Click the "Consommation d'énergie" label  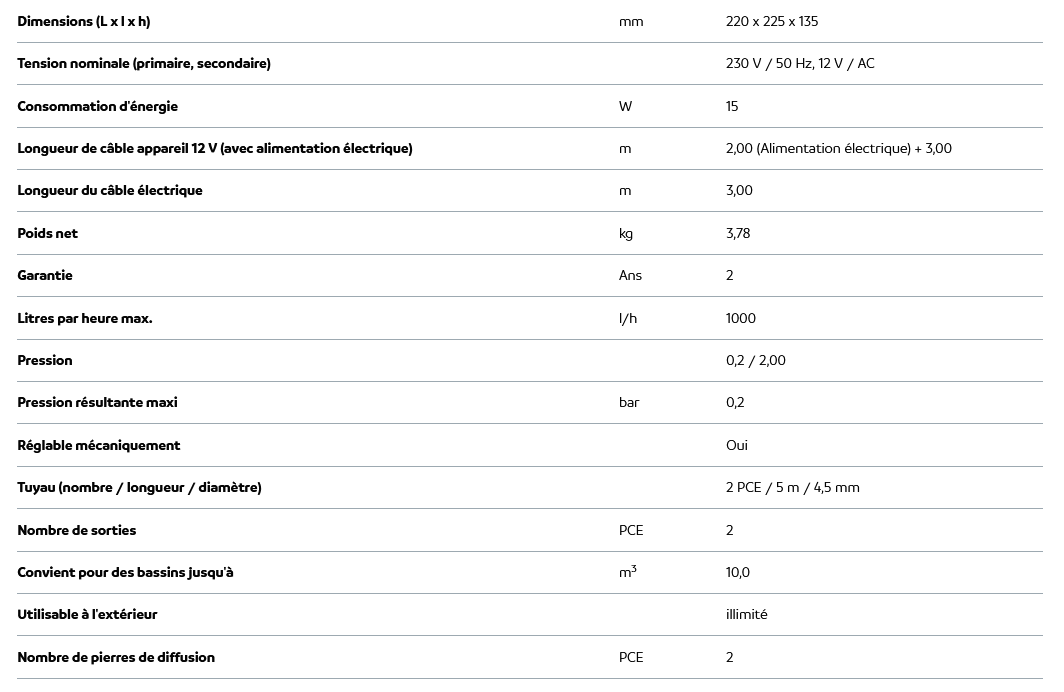pos(97,106)
